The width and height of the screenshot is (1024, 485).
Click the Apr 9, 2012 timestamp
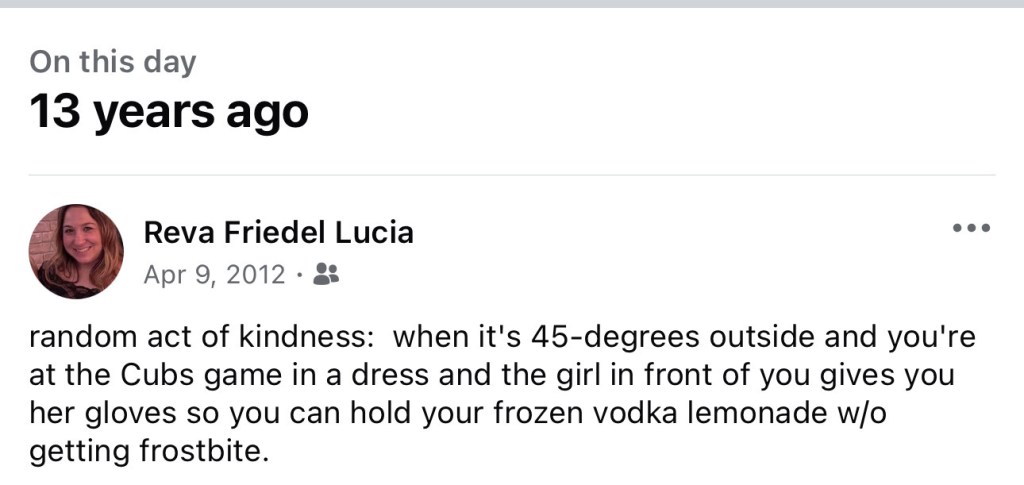pos(214,274)
